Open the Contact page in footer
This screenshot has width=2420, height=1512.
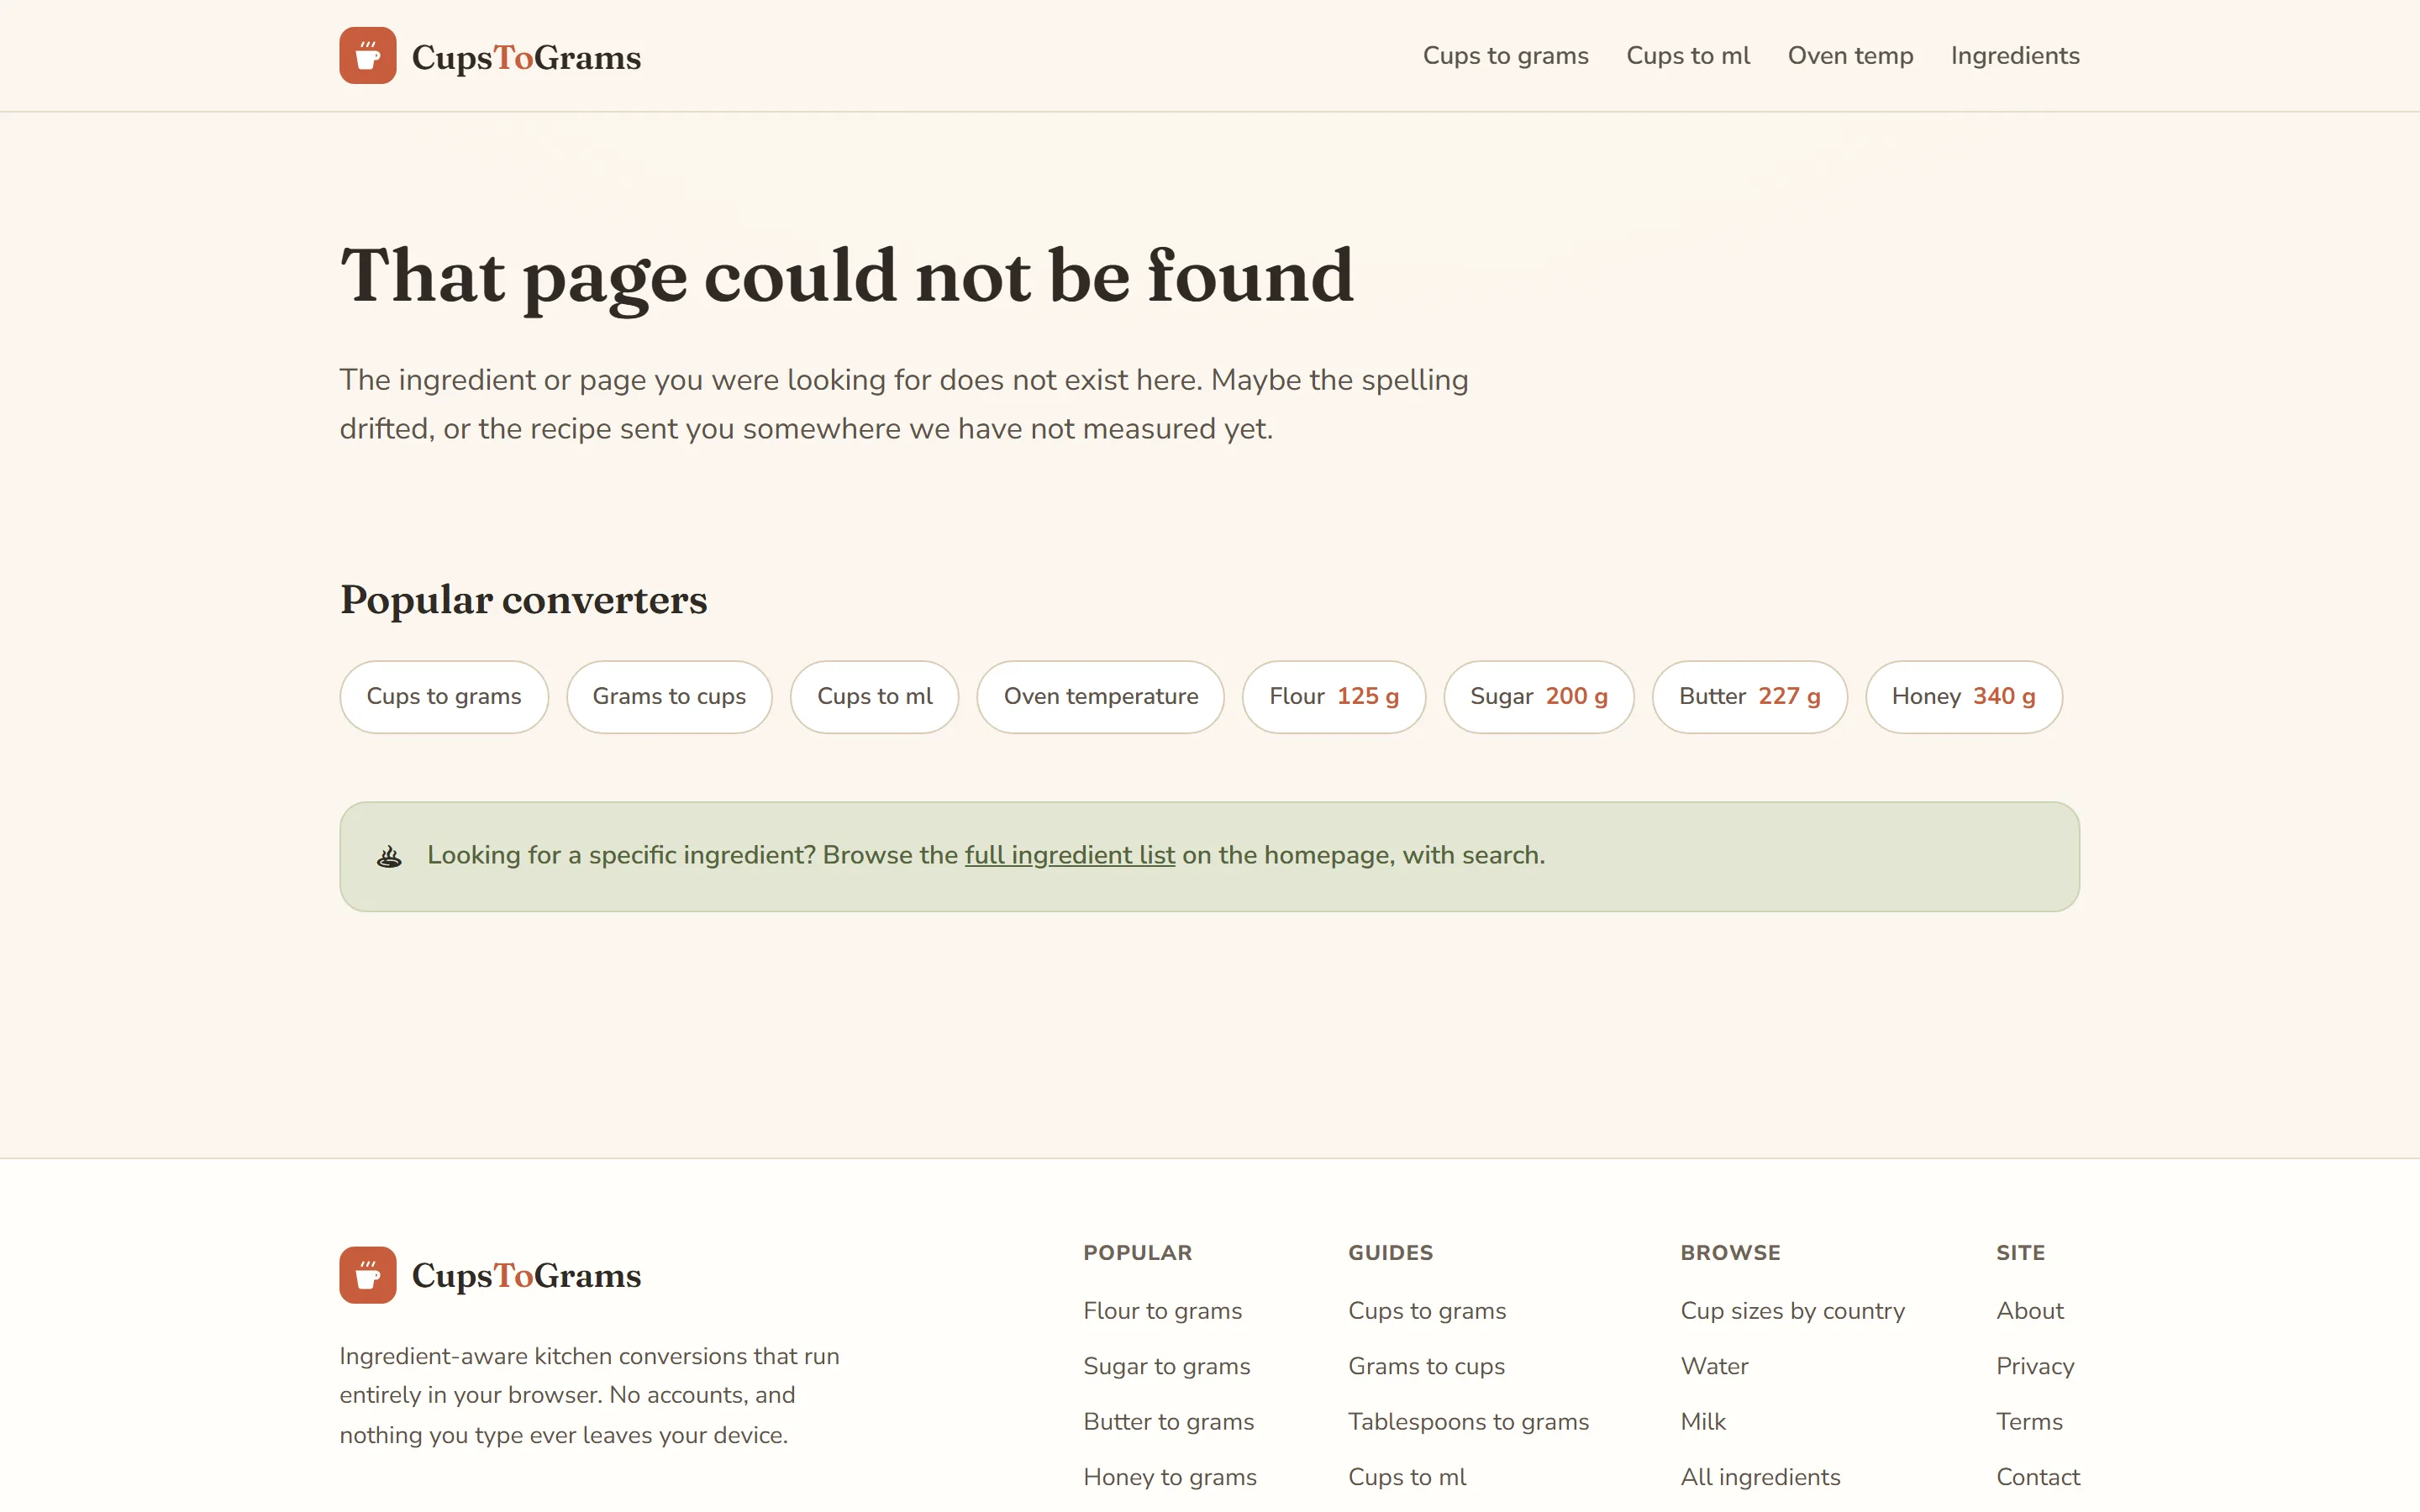[x=2038, y=1477]
